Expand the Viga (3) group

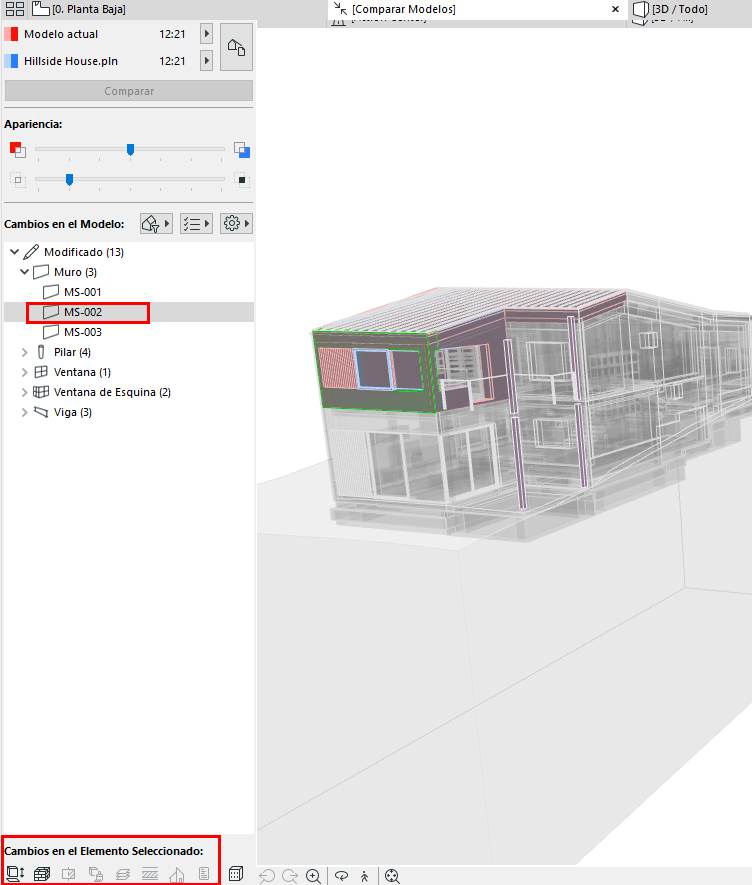click(x=24, y=413)
